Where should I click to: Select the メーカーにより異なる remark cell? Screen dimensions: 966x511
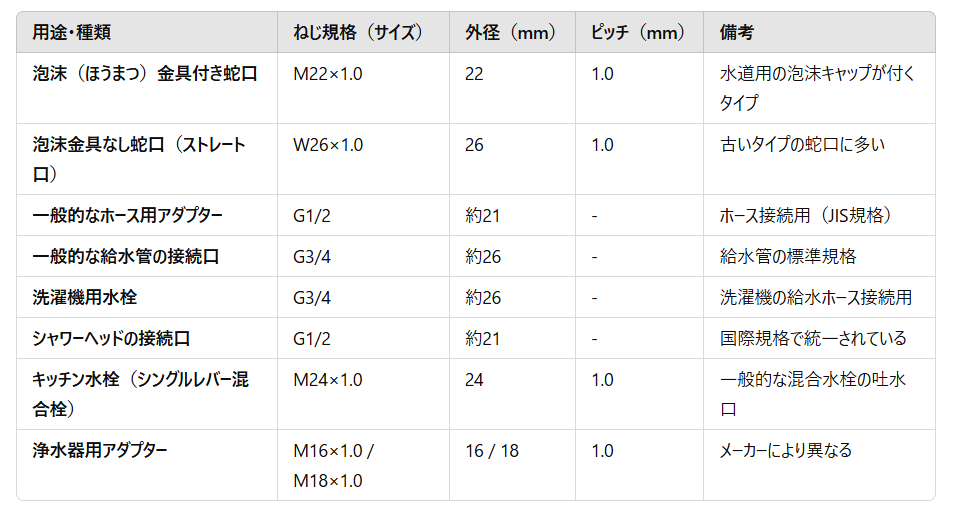(786, 450)
